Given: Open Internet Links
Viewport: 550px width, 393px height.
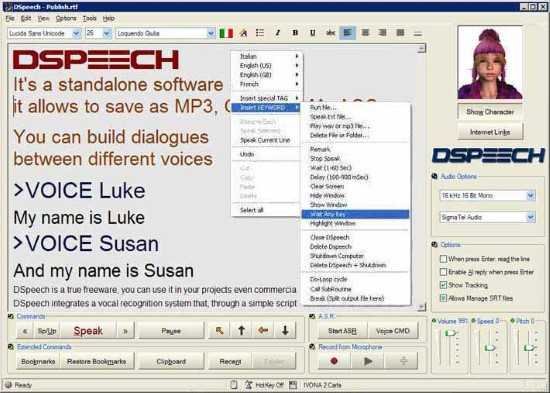Looking at the screenshot, I should tap(490, 132).
